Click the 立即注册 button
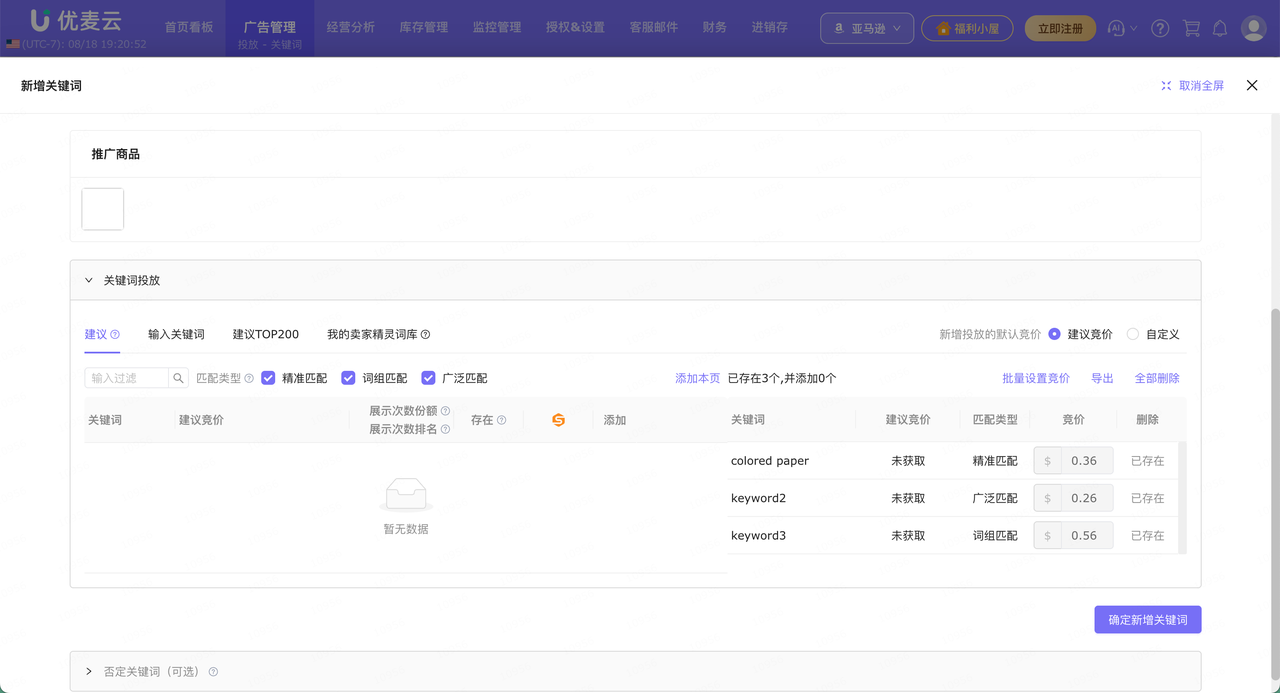The height and width of the screenshot is (693, 1280). 1060,28
